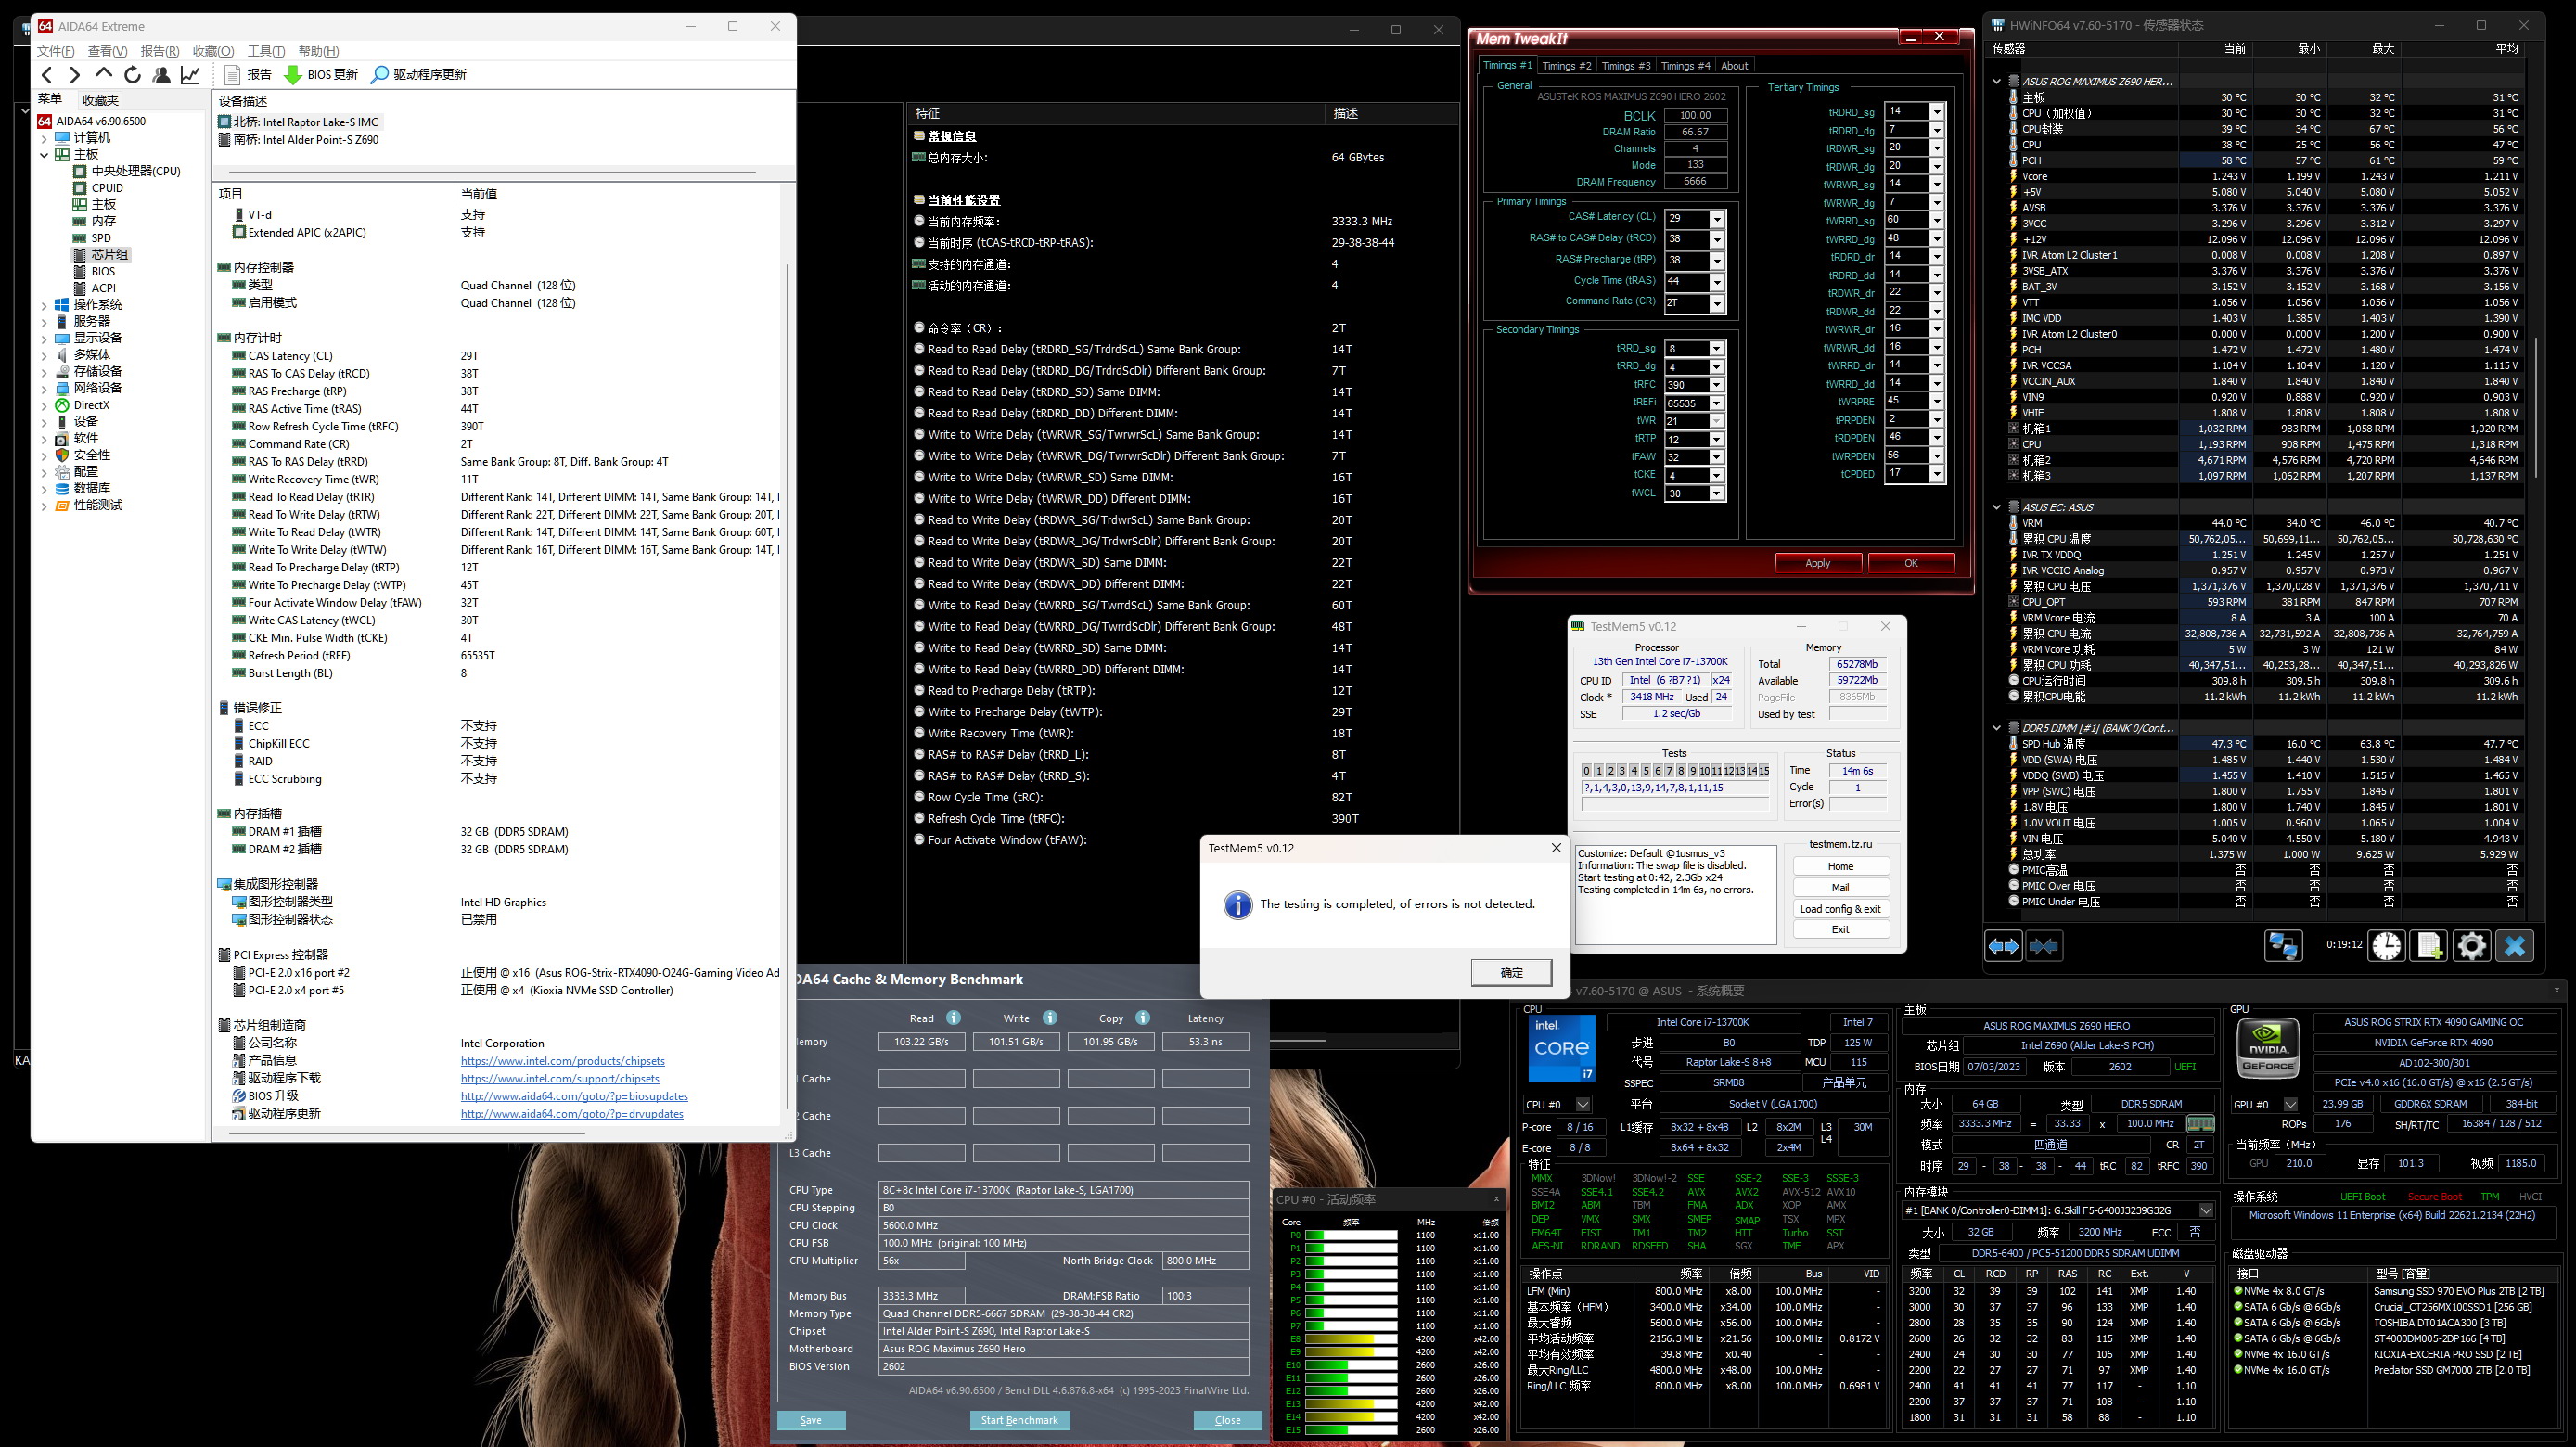Open the CAS# Latency (CL) dropdown
Viewport: 2576px width, 1447px height.
point(1717,219)
